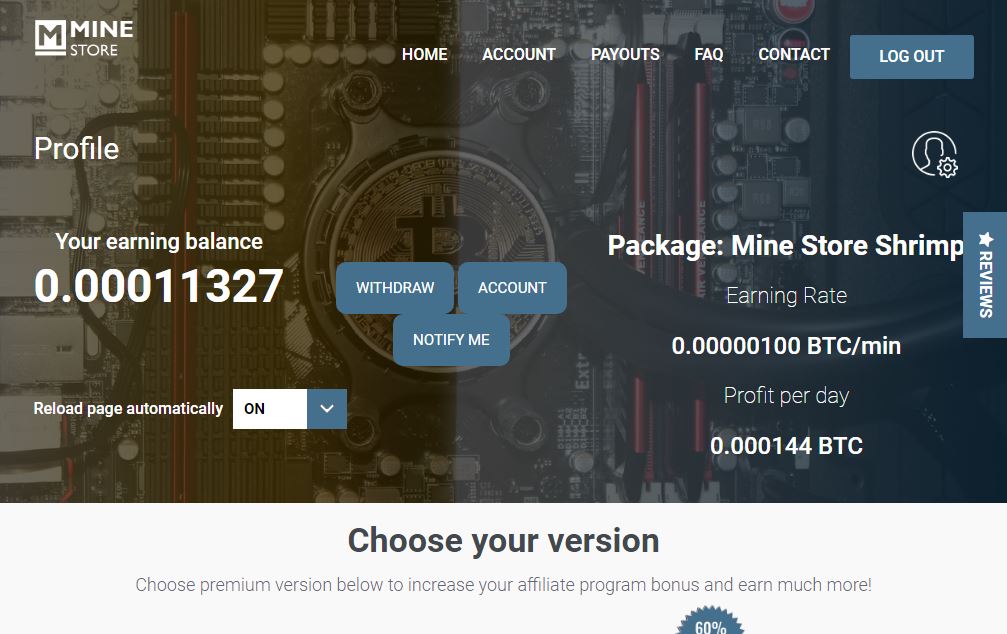Click the '0.00000100 BTC/min' rate value
The height and width of the screenshot is (634, 1007).
point(786,346)
